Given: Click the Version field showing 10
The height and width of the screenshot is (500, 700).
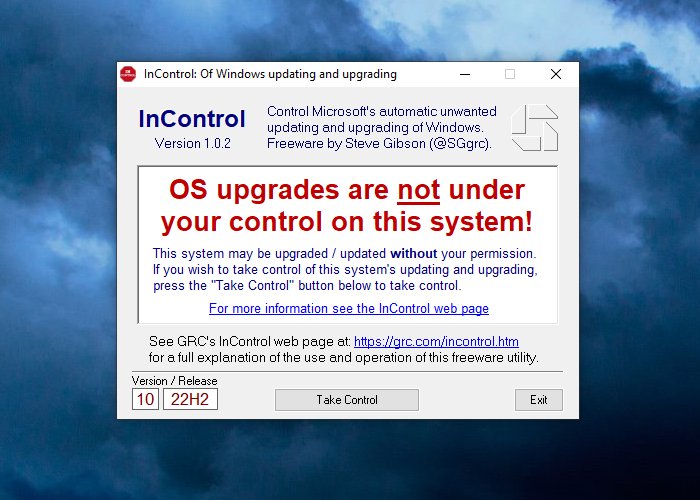Looking at the screenshot, I should point(145,399).
